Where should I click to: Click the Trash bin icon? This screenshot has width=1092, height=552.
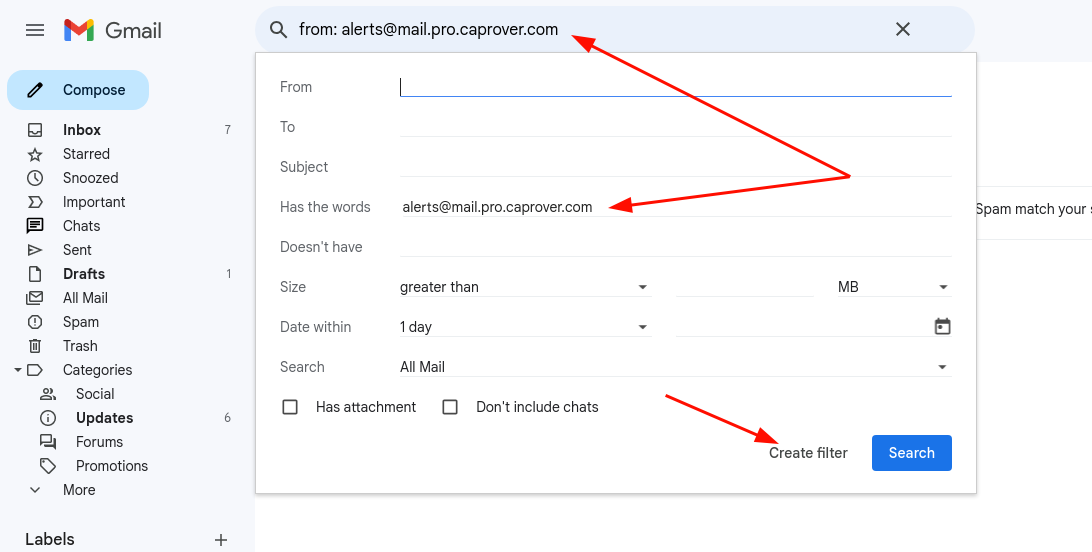coord(35,346)
